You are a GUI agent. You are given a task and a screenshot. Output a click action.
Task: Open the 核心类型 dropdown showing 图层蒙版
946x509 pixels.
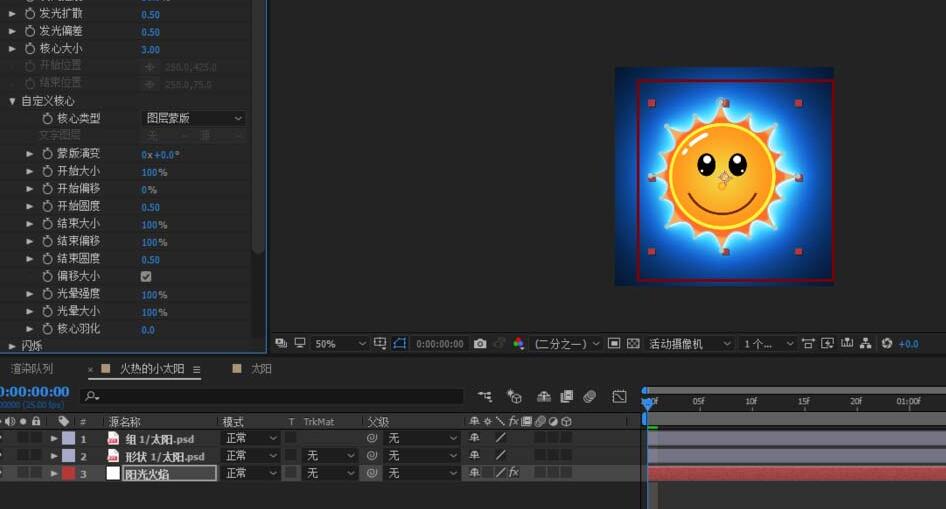pyautogui.click(x=194, y=118)
